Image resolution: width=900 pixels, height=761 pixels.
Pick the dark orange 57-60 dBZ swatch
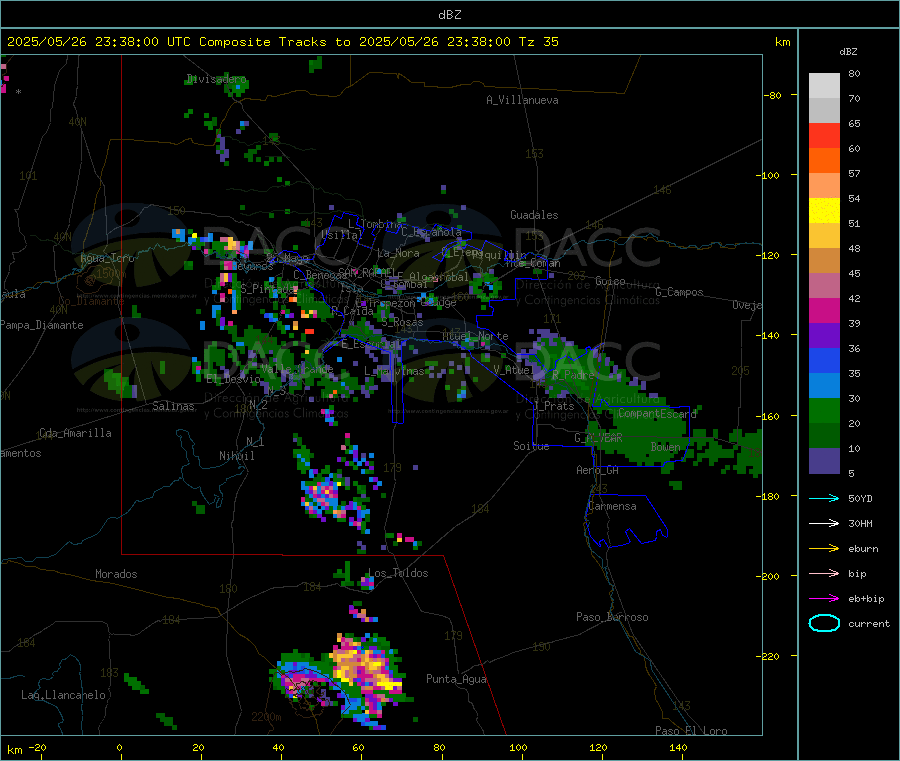(x=824, y=161)
